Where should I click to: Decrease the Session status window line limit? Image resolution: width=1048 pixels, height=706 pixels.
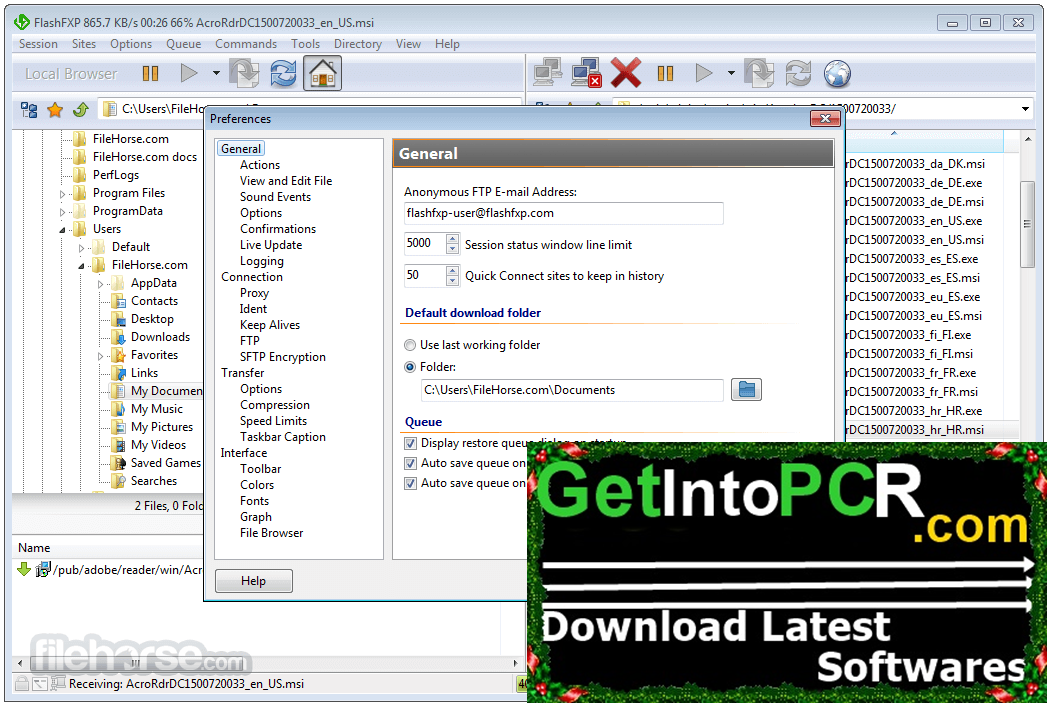[452, 249]
